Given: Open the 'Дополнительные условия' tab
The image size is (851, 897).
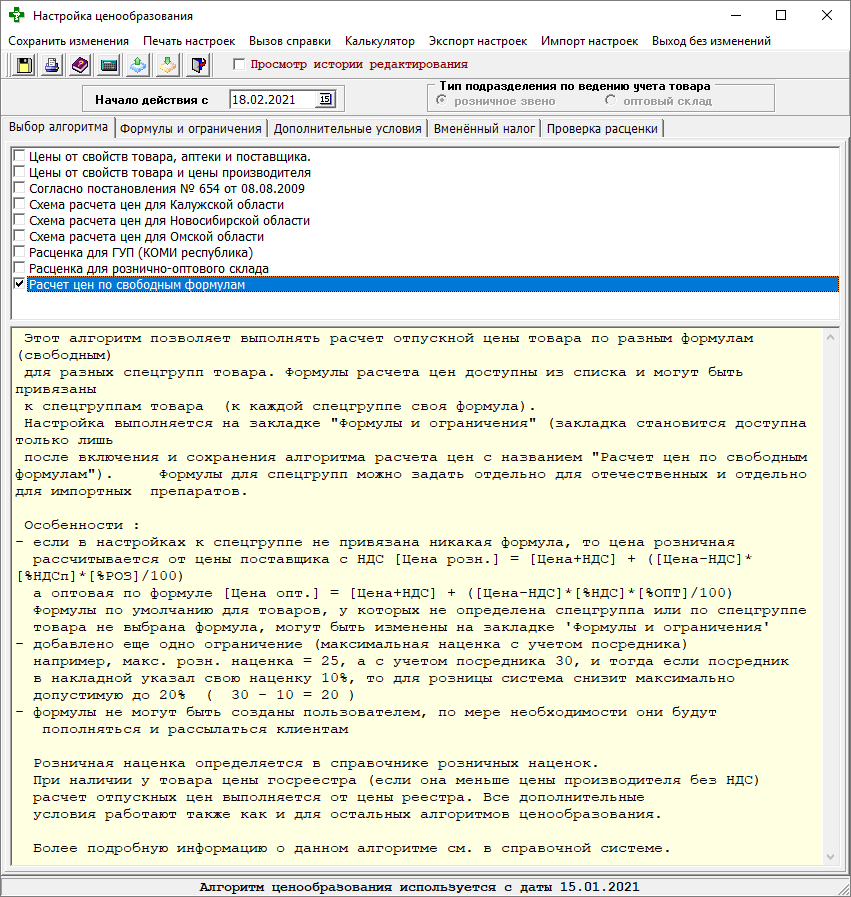Looking at the screenshot, I should 347,129.
